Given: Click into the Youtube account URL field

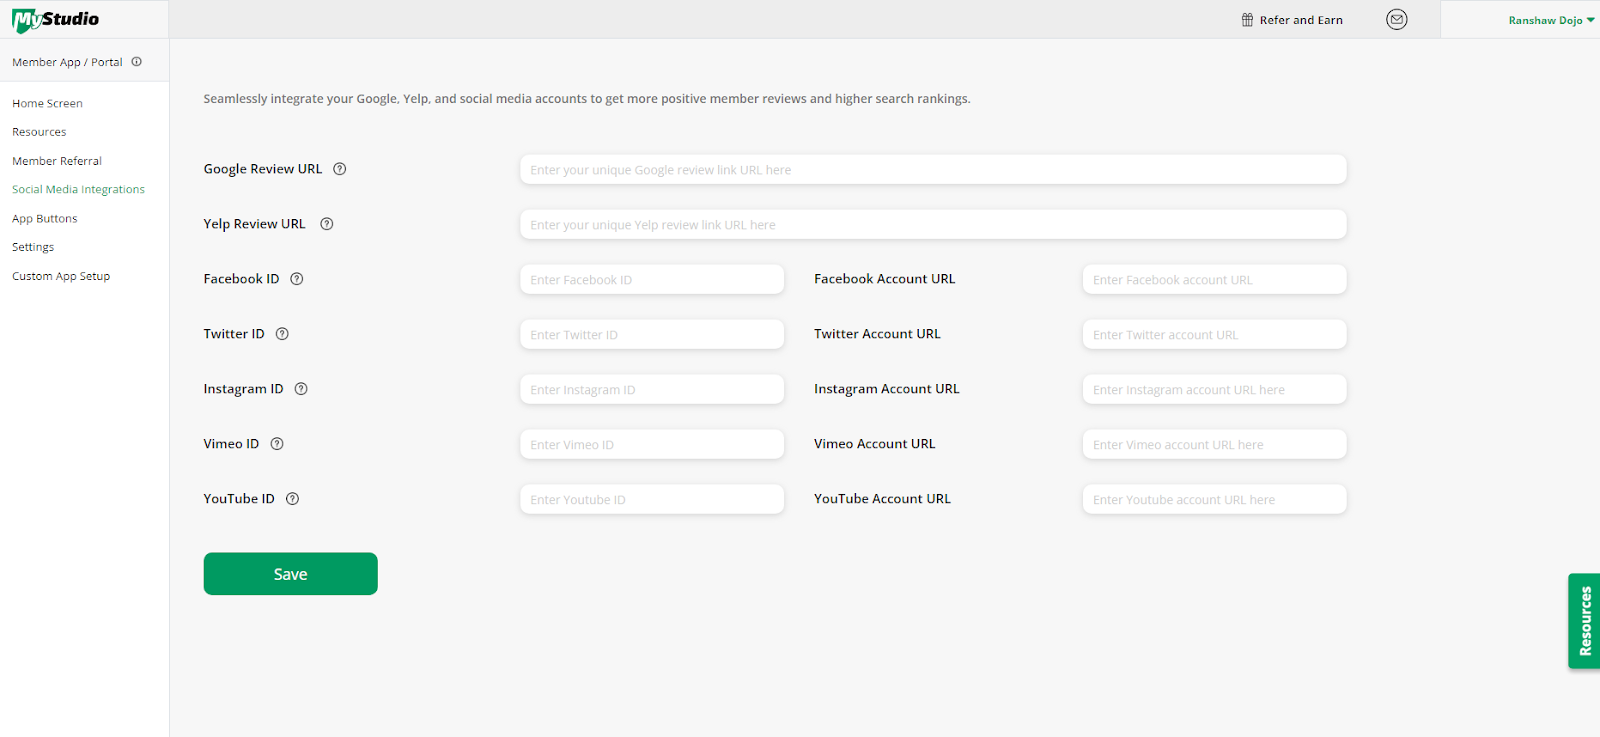Looking at the screenshot, I should point(1215,499).
